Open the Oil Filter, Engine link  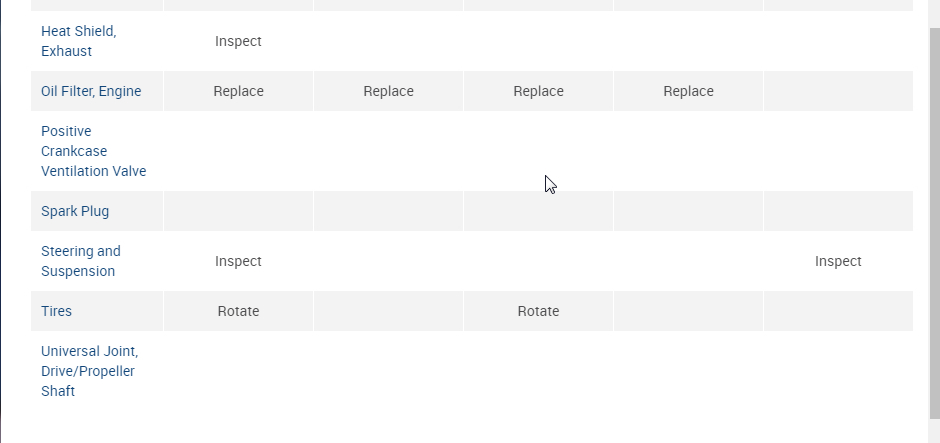point(91,91)
